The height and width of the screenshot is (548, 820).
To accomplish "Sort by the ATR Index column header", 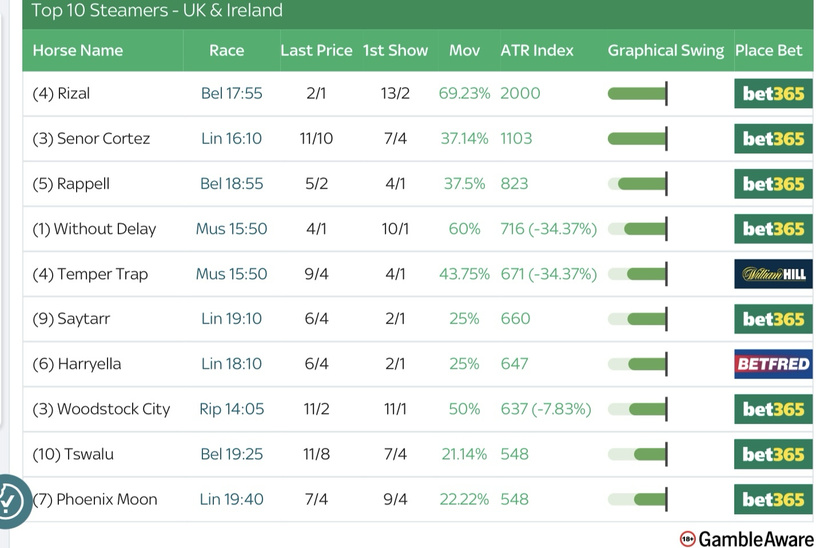I will pos(537,50).
